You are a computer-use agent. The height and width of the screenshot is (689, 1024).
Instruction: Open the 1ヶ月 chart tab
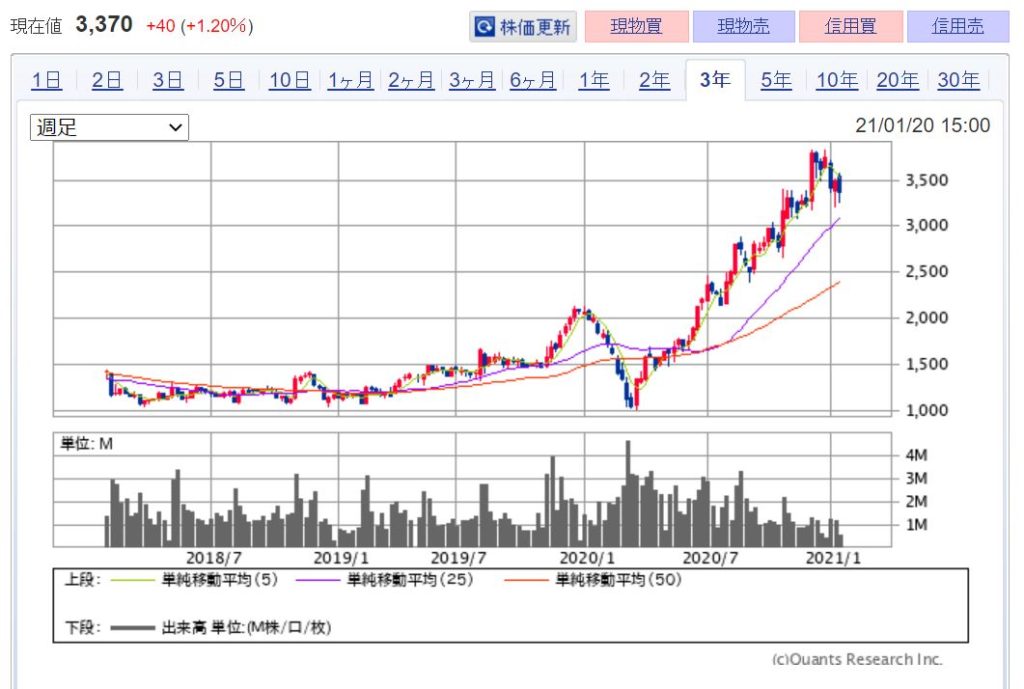(x=350, y=81)
